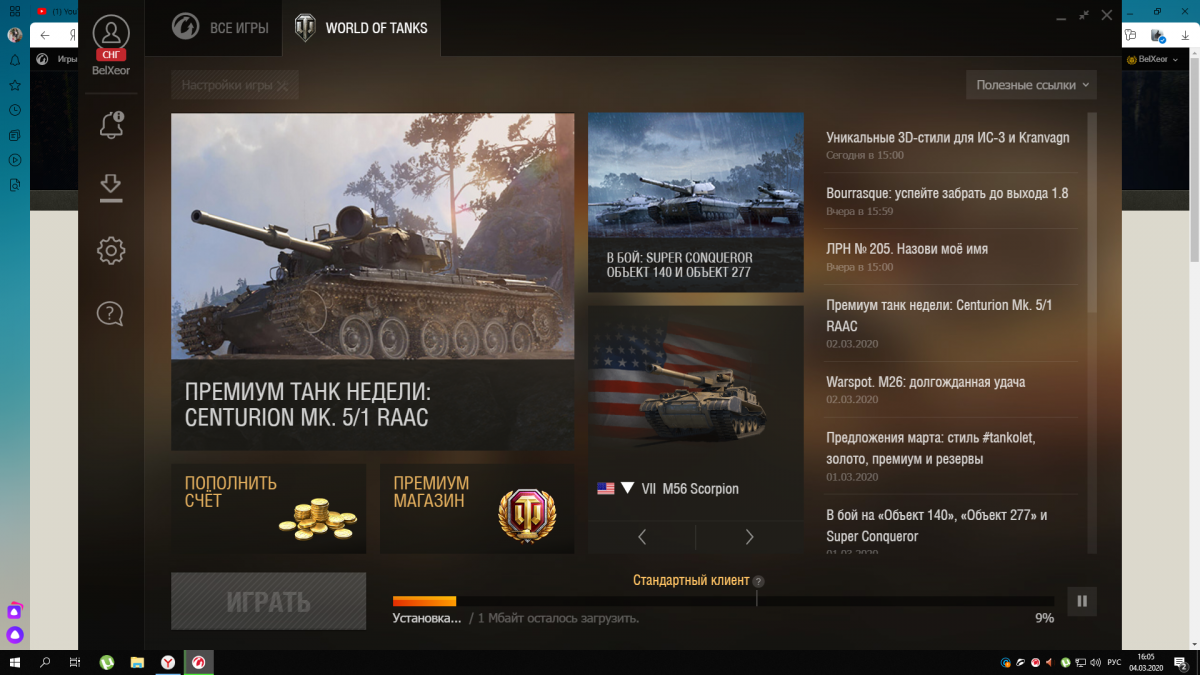This screenshot has height=675, width=1200.
Task: Click the Пополнить счёт button
Action: [268, 508]
